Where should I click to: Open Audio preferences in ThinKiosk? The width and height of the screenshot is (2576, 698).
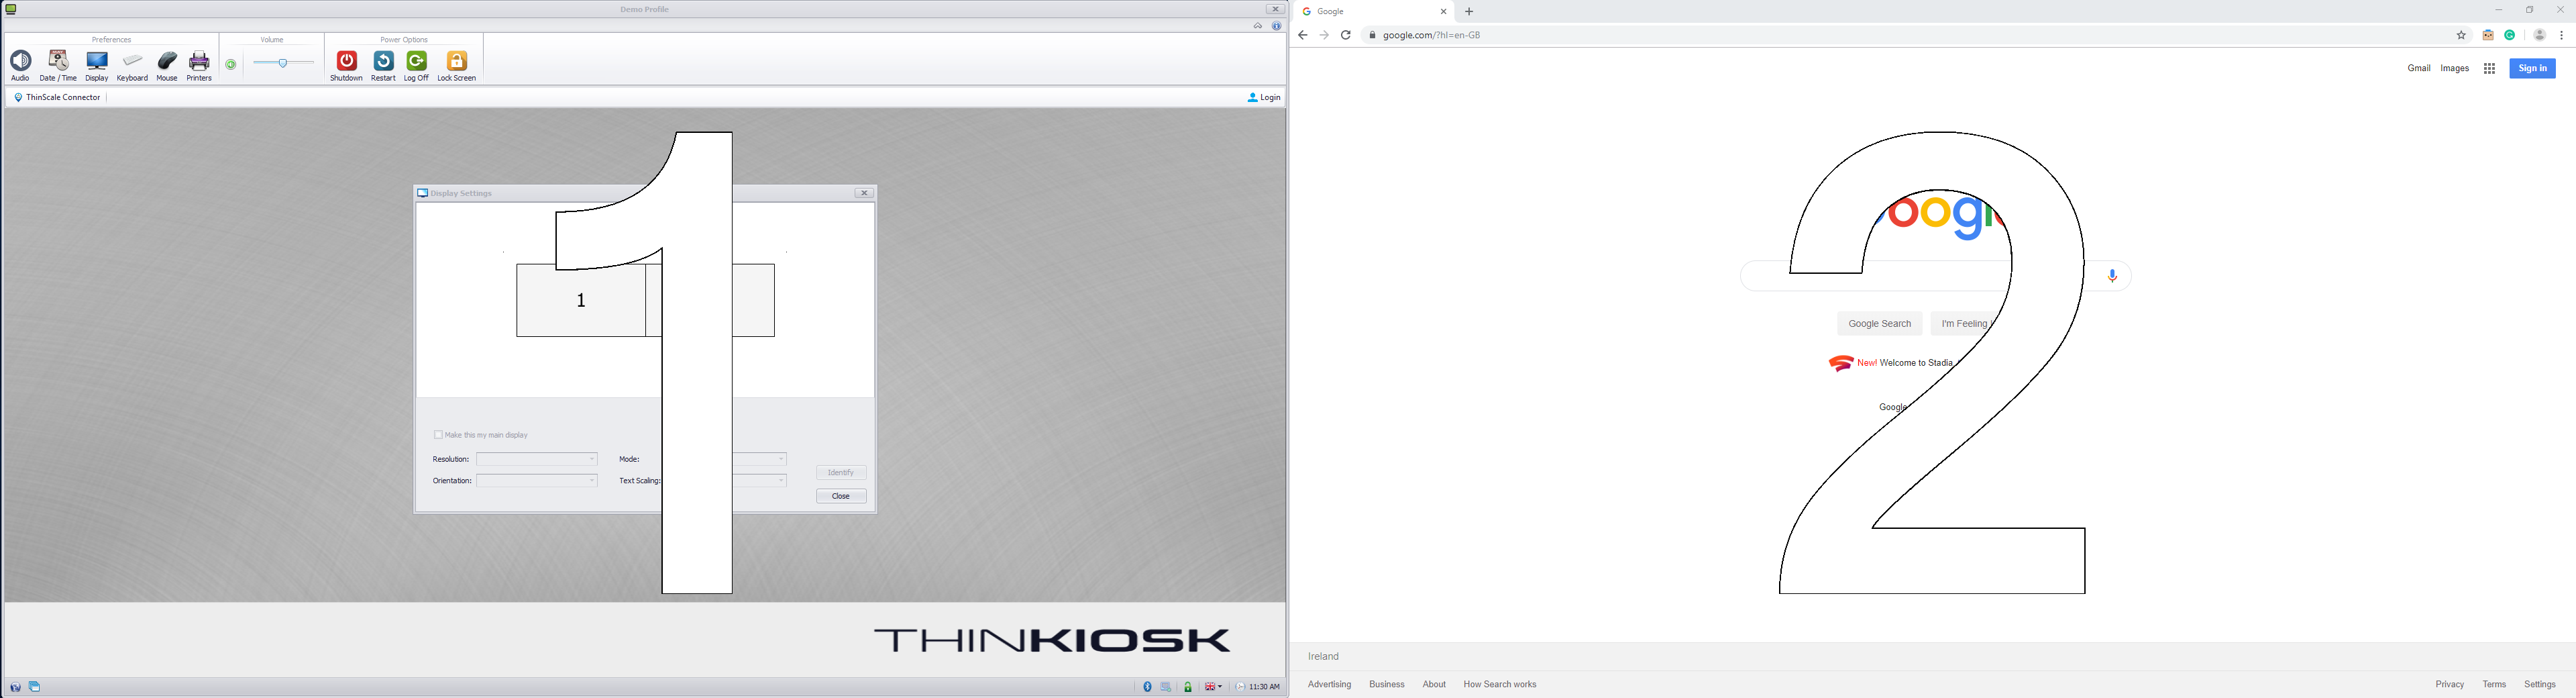point(20,66)
